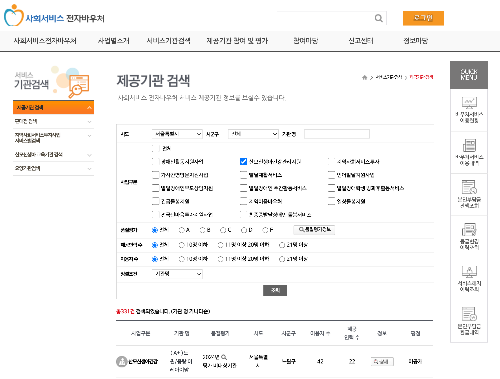This screenshot has width=500, height=379.
Task: Expand the sidebar item directly below the orange item
Action: [x=89, y=122]
